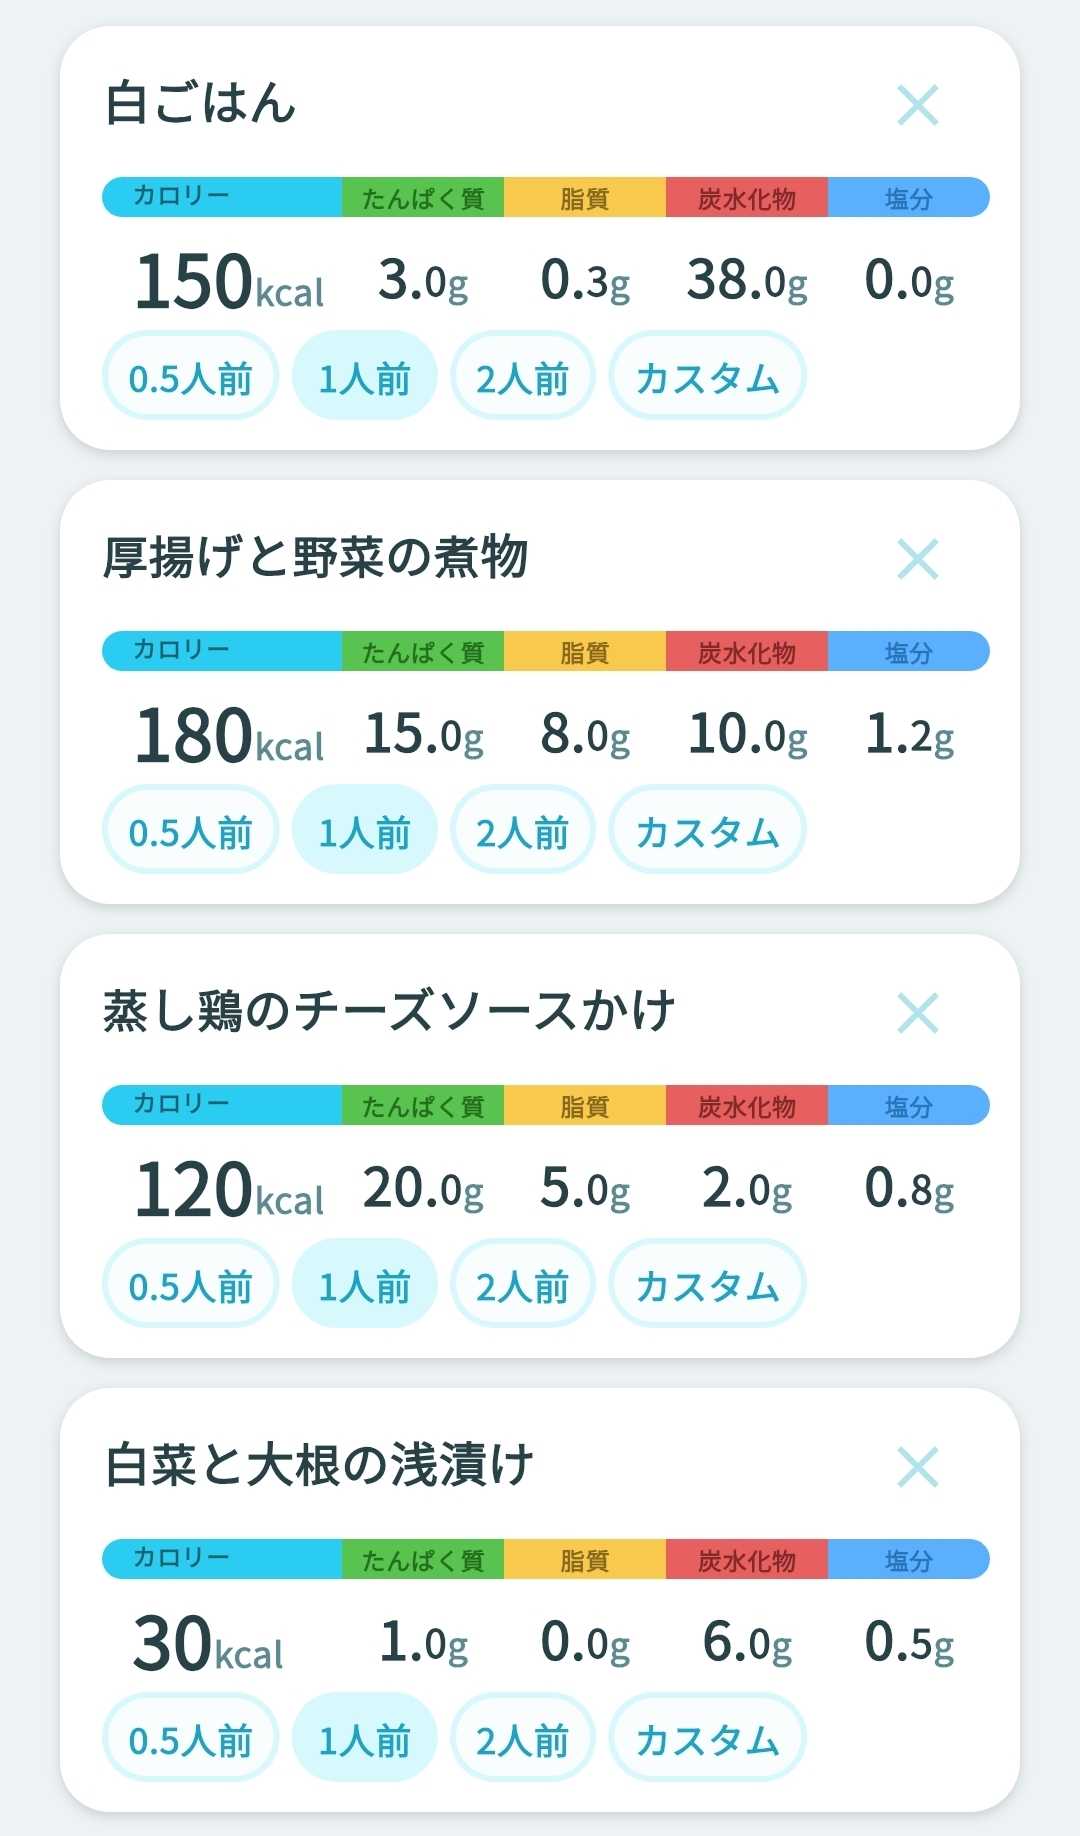This screenshot has width=1080, height=1836.
Task: Remove the 白ごはん item with its X icon
Action: pos(917,105)
